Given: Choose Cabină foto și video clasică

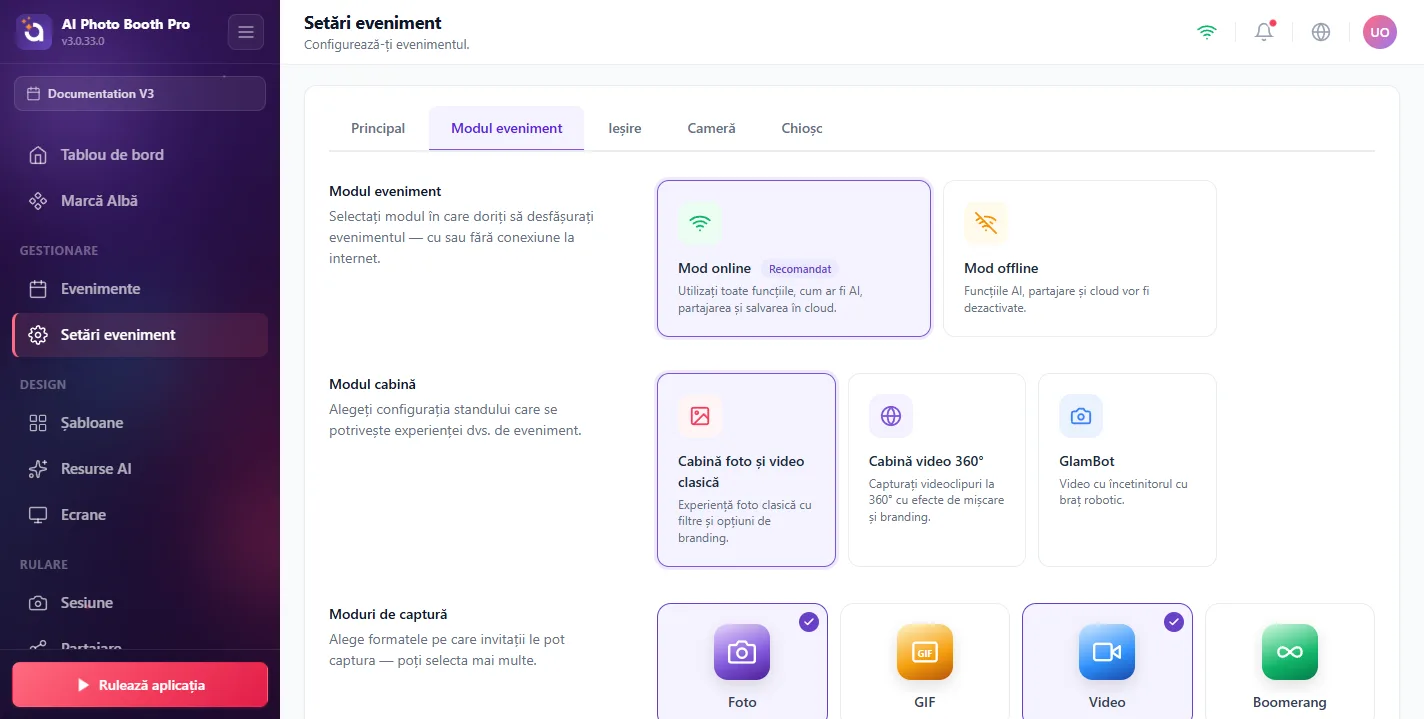Looking at the screenshot, I should [x=746, y=470].
